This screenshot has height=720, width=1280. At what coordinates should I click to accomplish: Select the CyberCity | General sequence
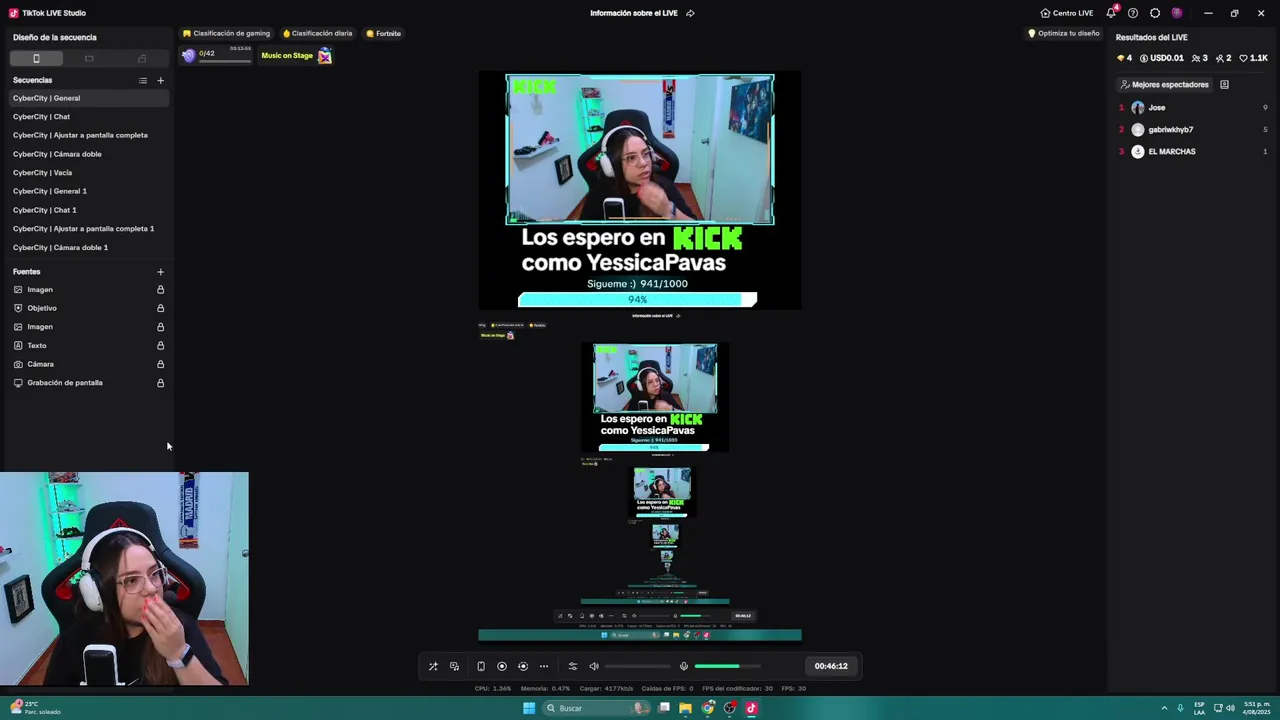pos(88,98)
